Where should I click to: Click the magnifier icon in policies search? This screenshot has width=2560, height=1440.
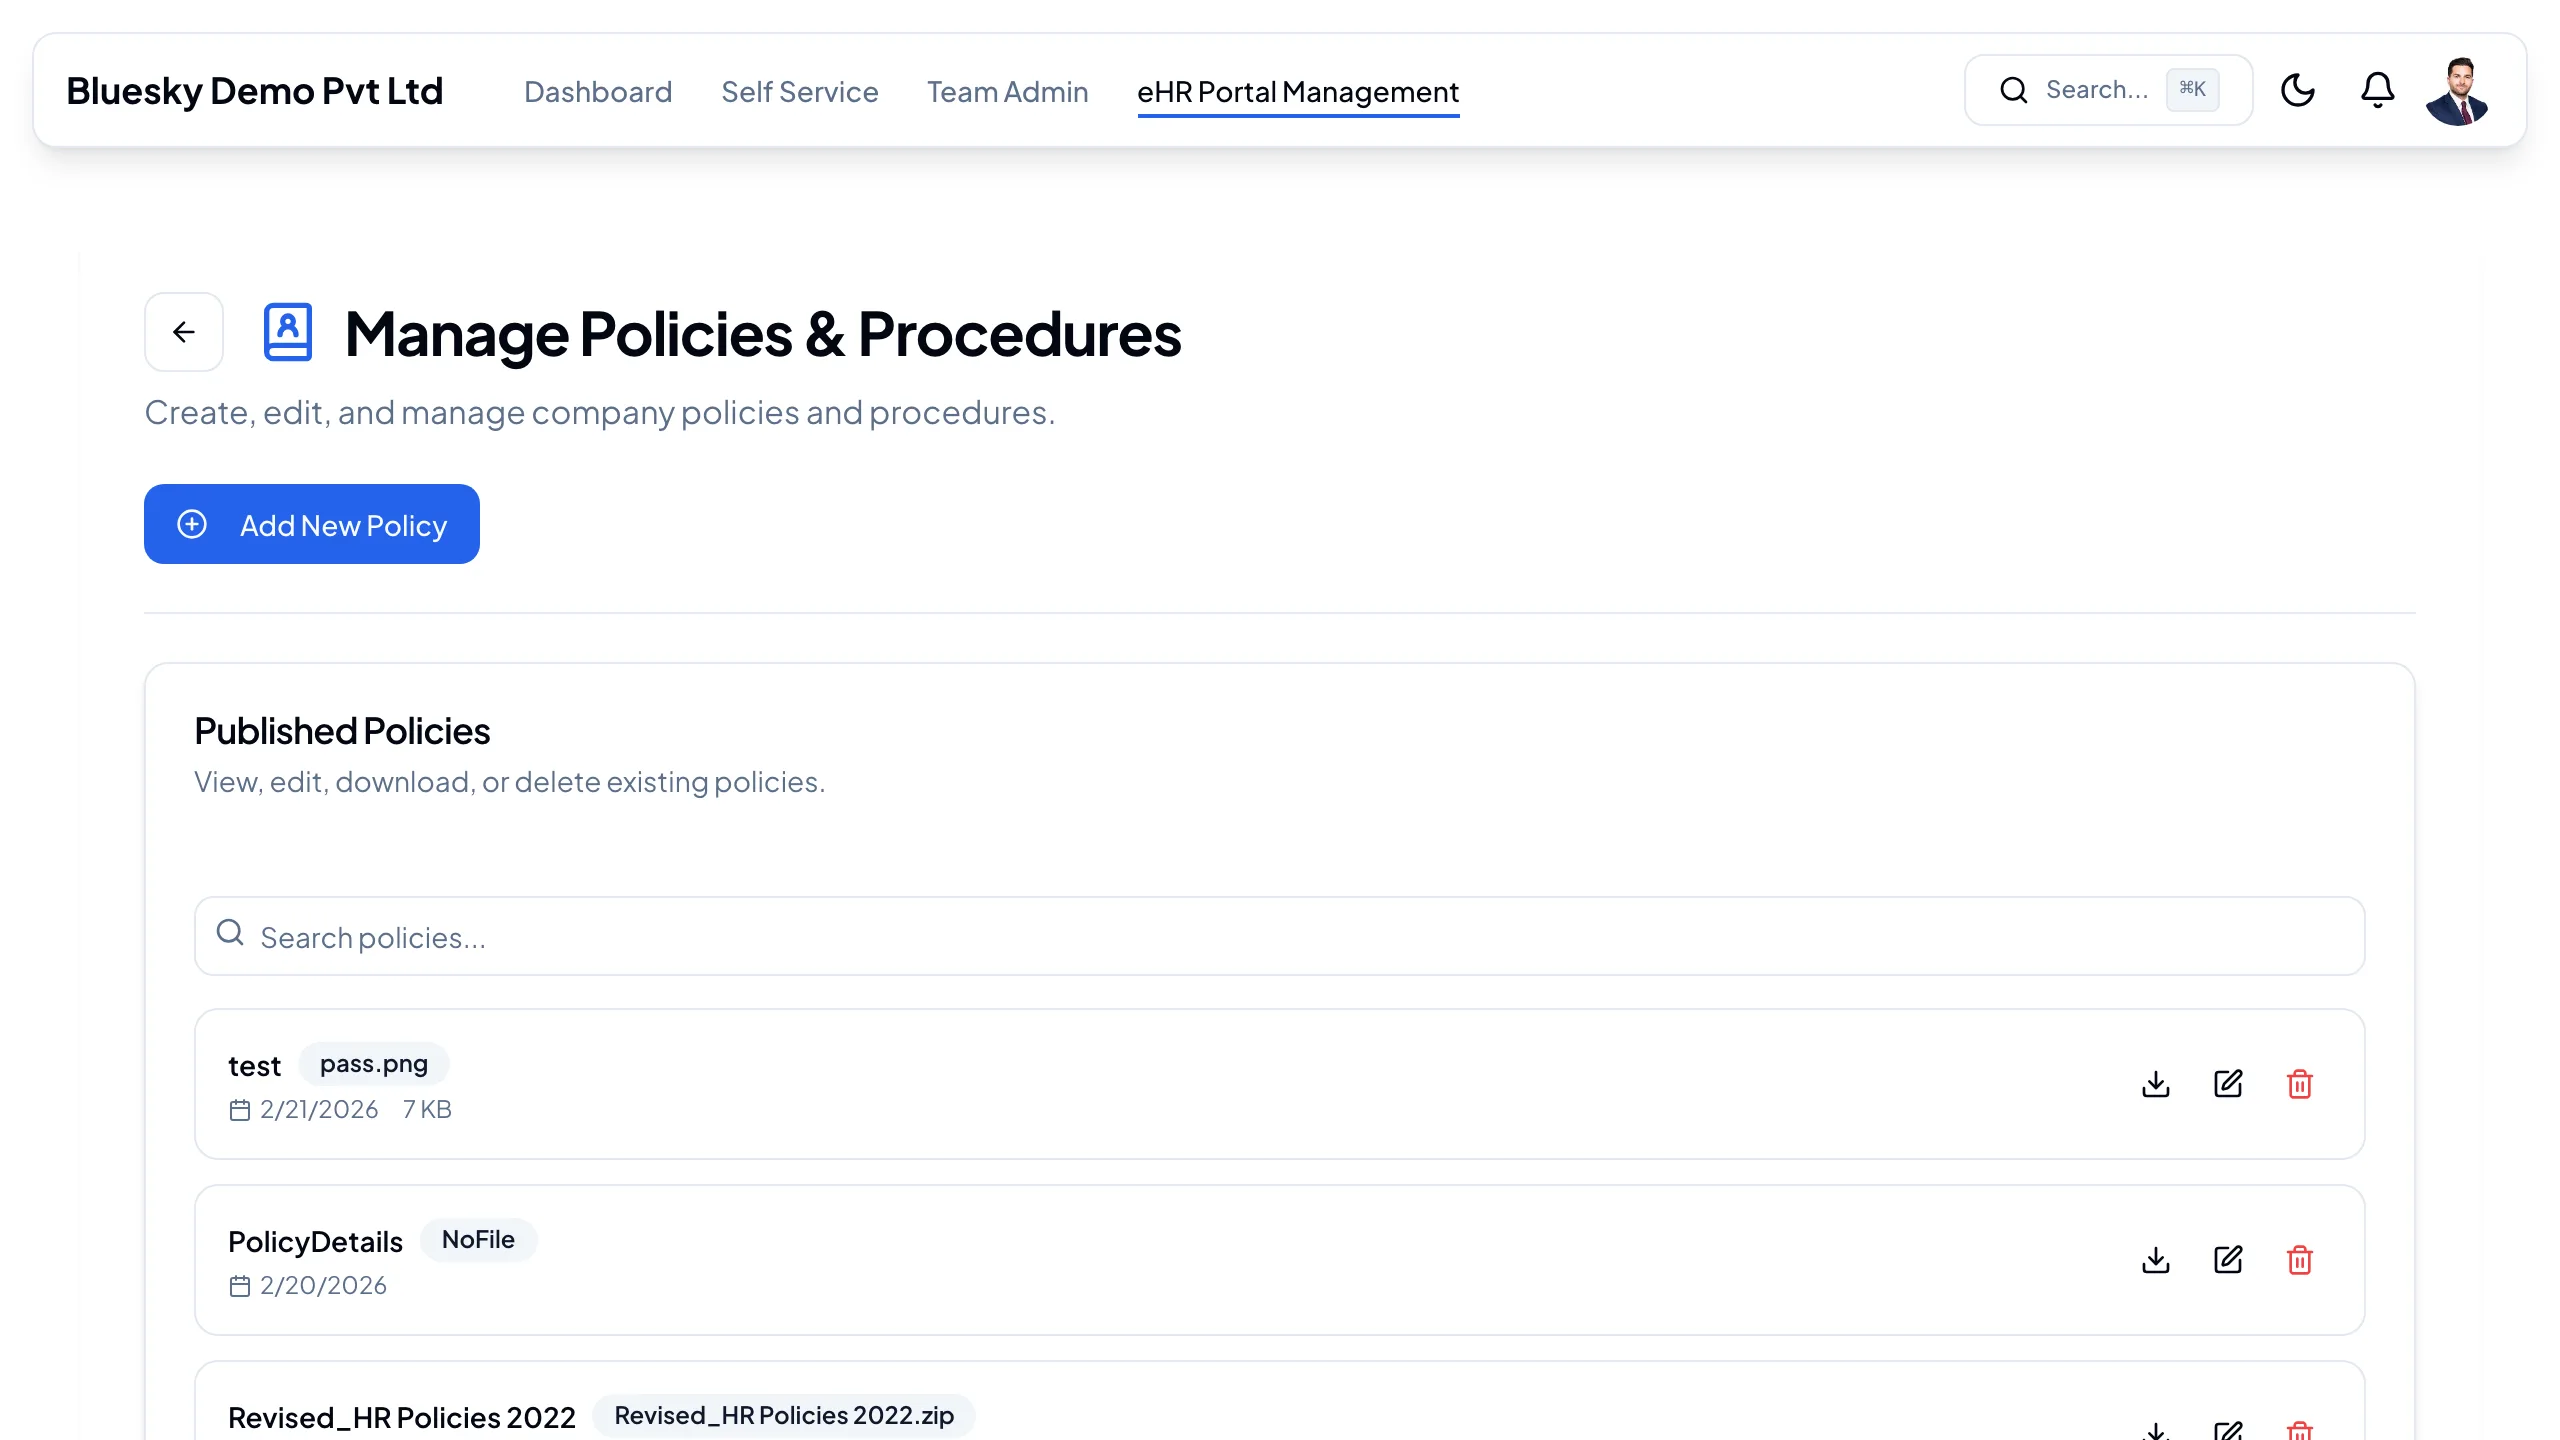click(x=230, y=933)
